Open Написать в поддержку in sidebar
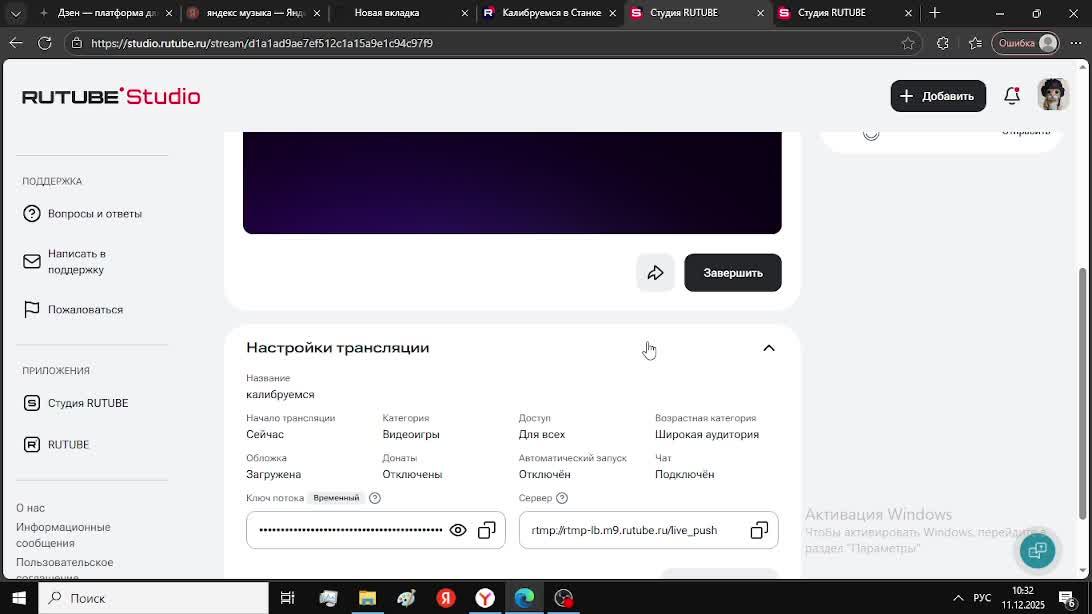The image size is (1092, 614). click(64, 262)
